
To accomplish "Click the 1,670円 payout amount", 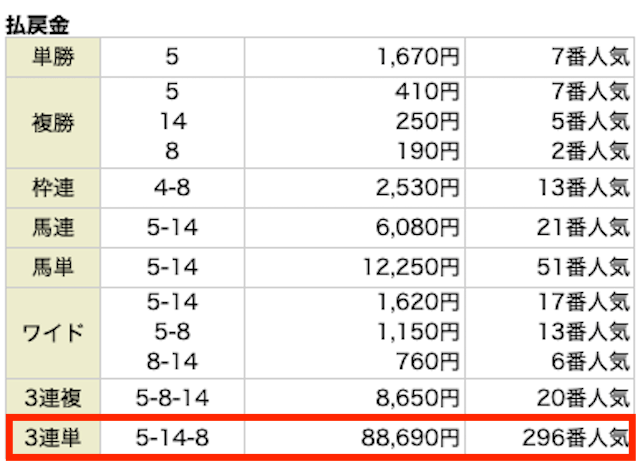I will pyautogui.click(x=418, y=58).
